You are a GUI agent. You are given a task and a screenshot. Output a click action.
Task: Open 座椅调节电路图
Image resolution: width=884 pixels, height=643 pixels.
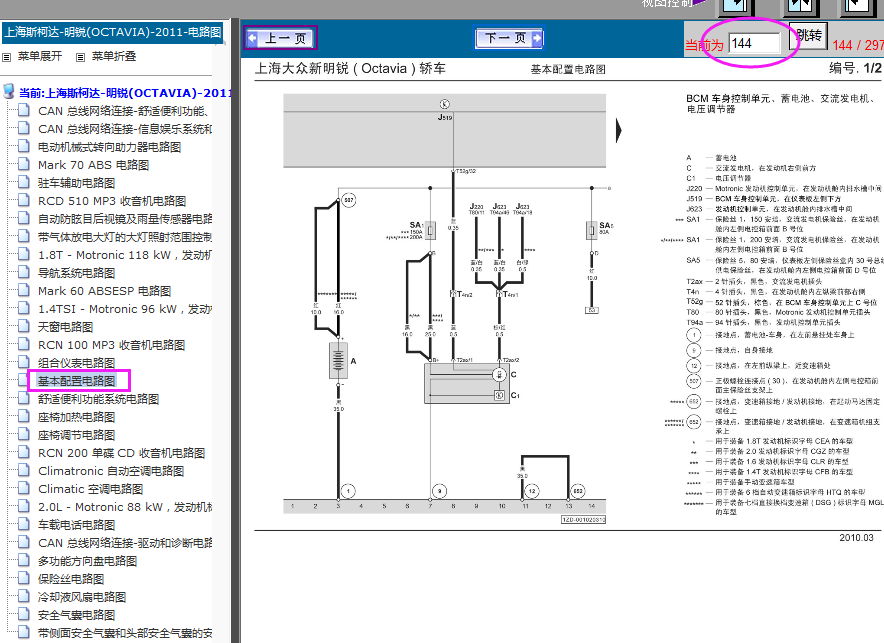[76, 435]
